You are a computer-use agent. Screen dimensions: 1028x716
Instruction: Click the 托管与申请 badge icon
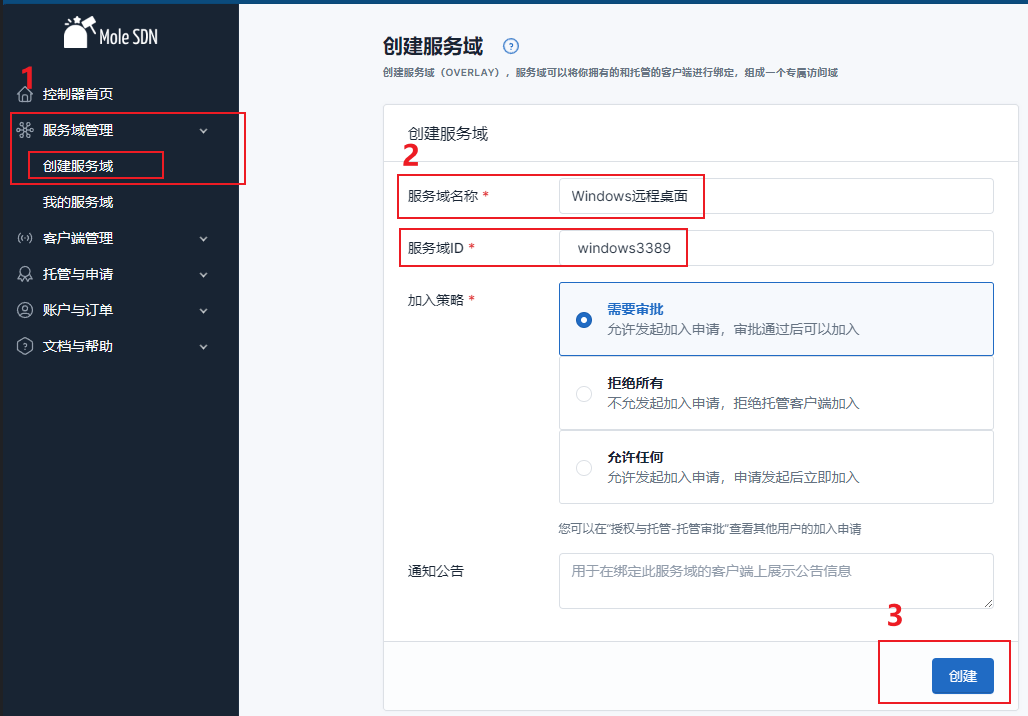click(x=25, y=274)
